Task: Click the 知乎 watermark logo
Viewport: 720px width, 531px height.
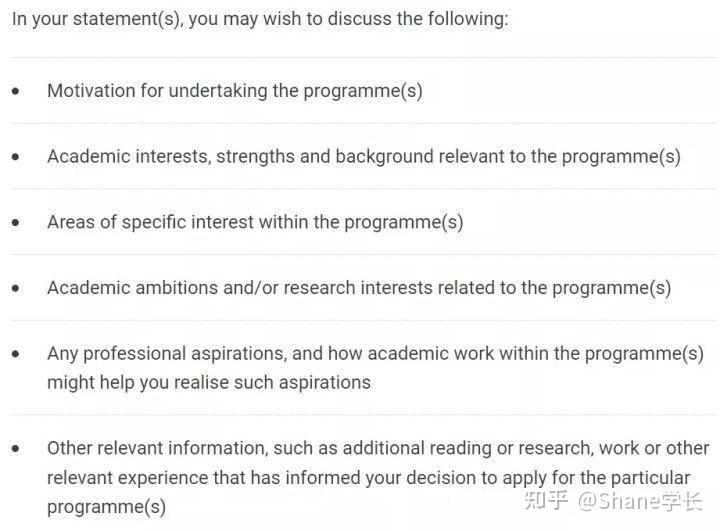Action: pyautogui.click(x=547, y=498)
